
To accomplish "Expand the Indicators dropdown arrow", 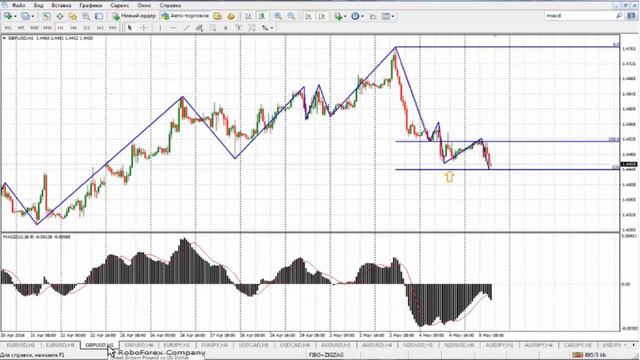I will point(345,16).
